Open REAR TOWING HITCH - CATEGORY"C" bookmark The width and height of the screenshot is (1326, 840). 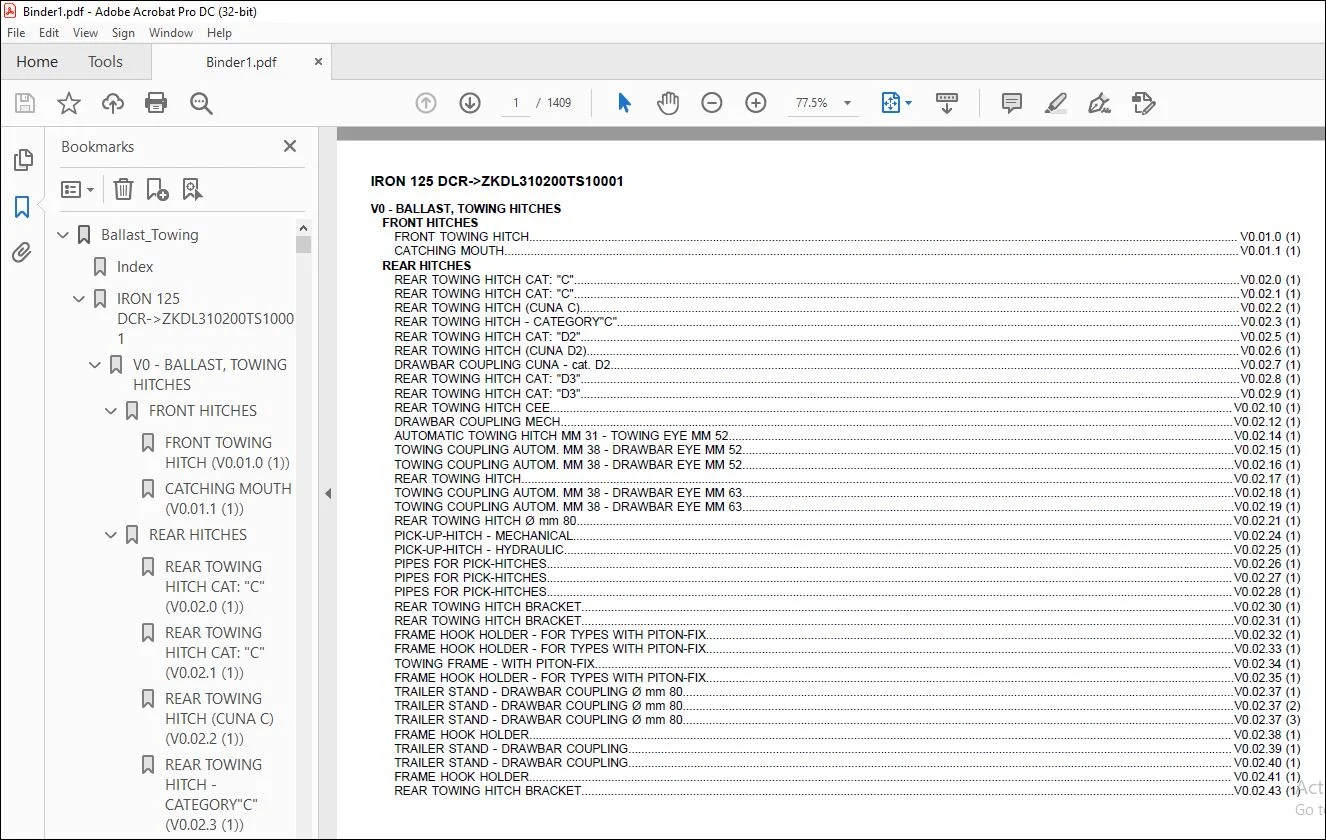pyautogui.click(x=213, y=795)
